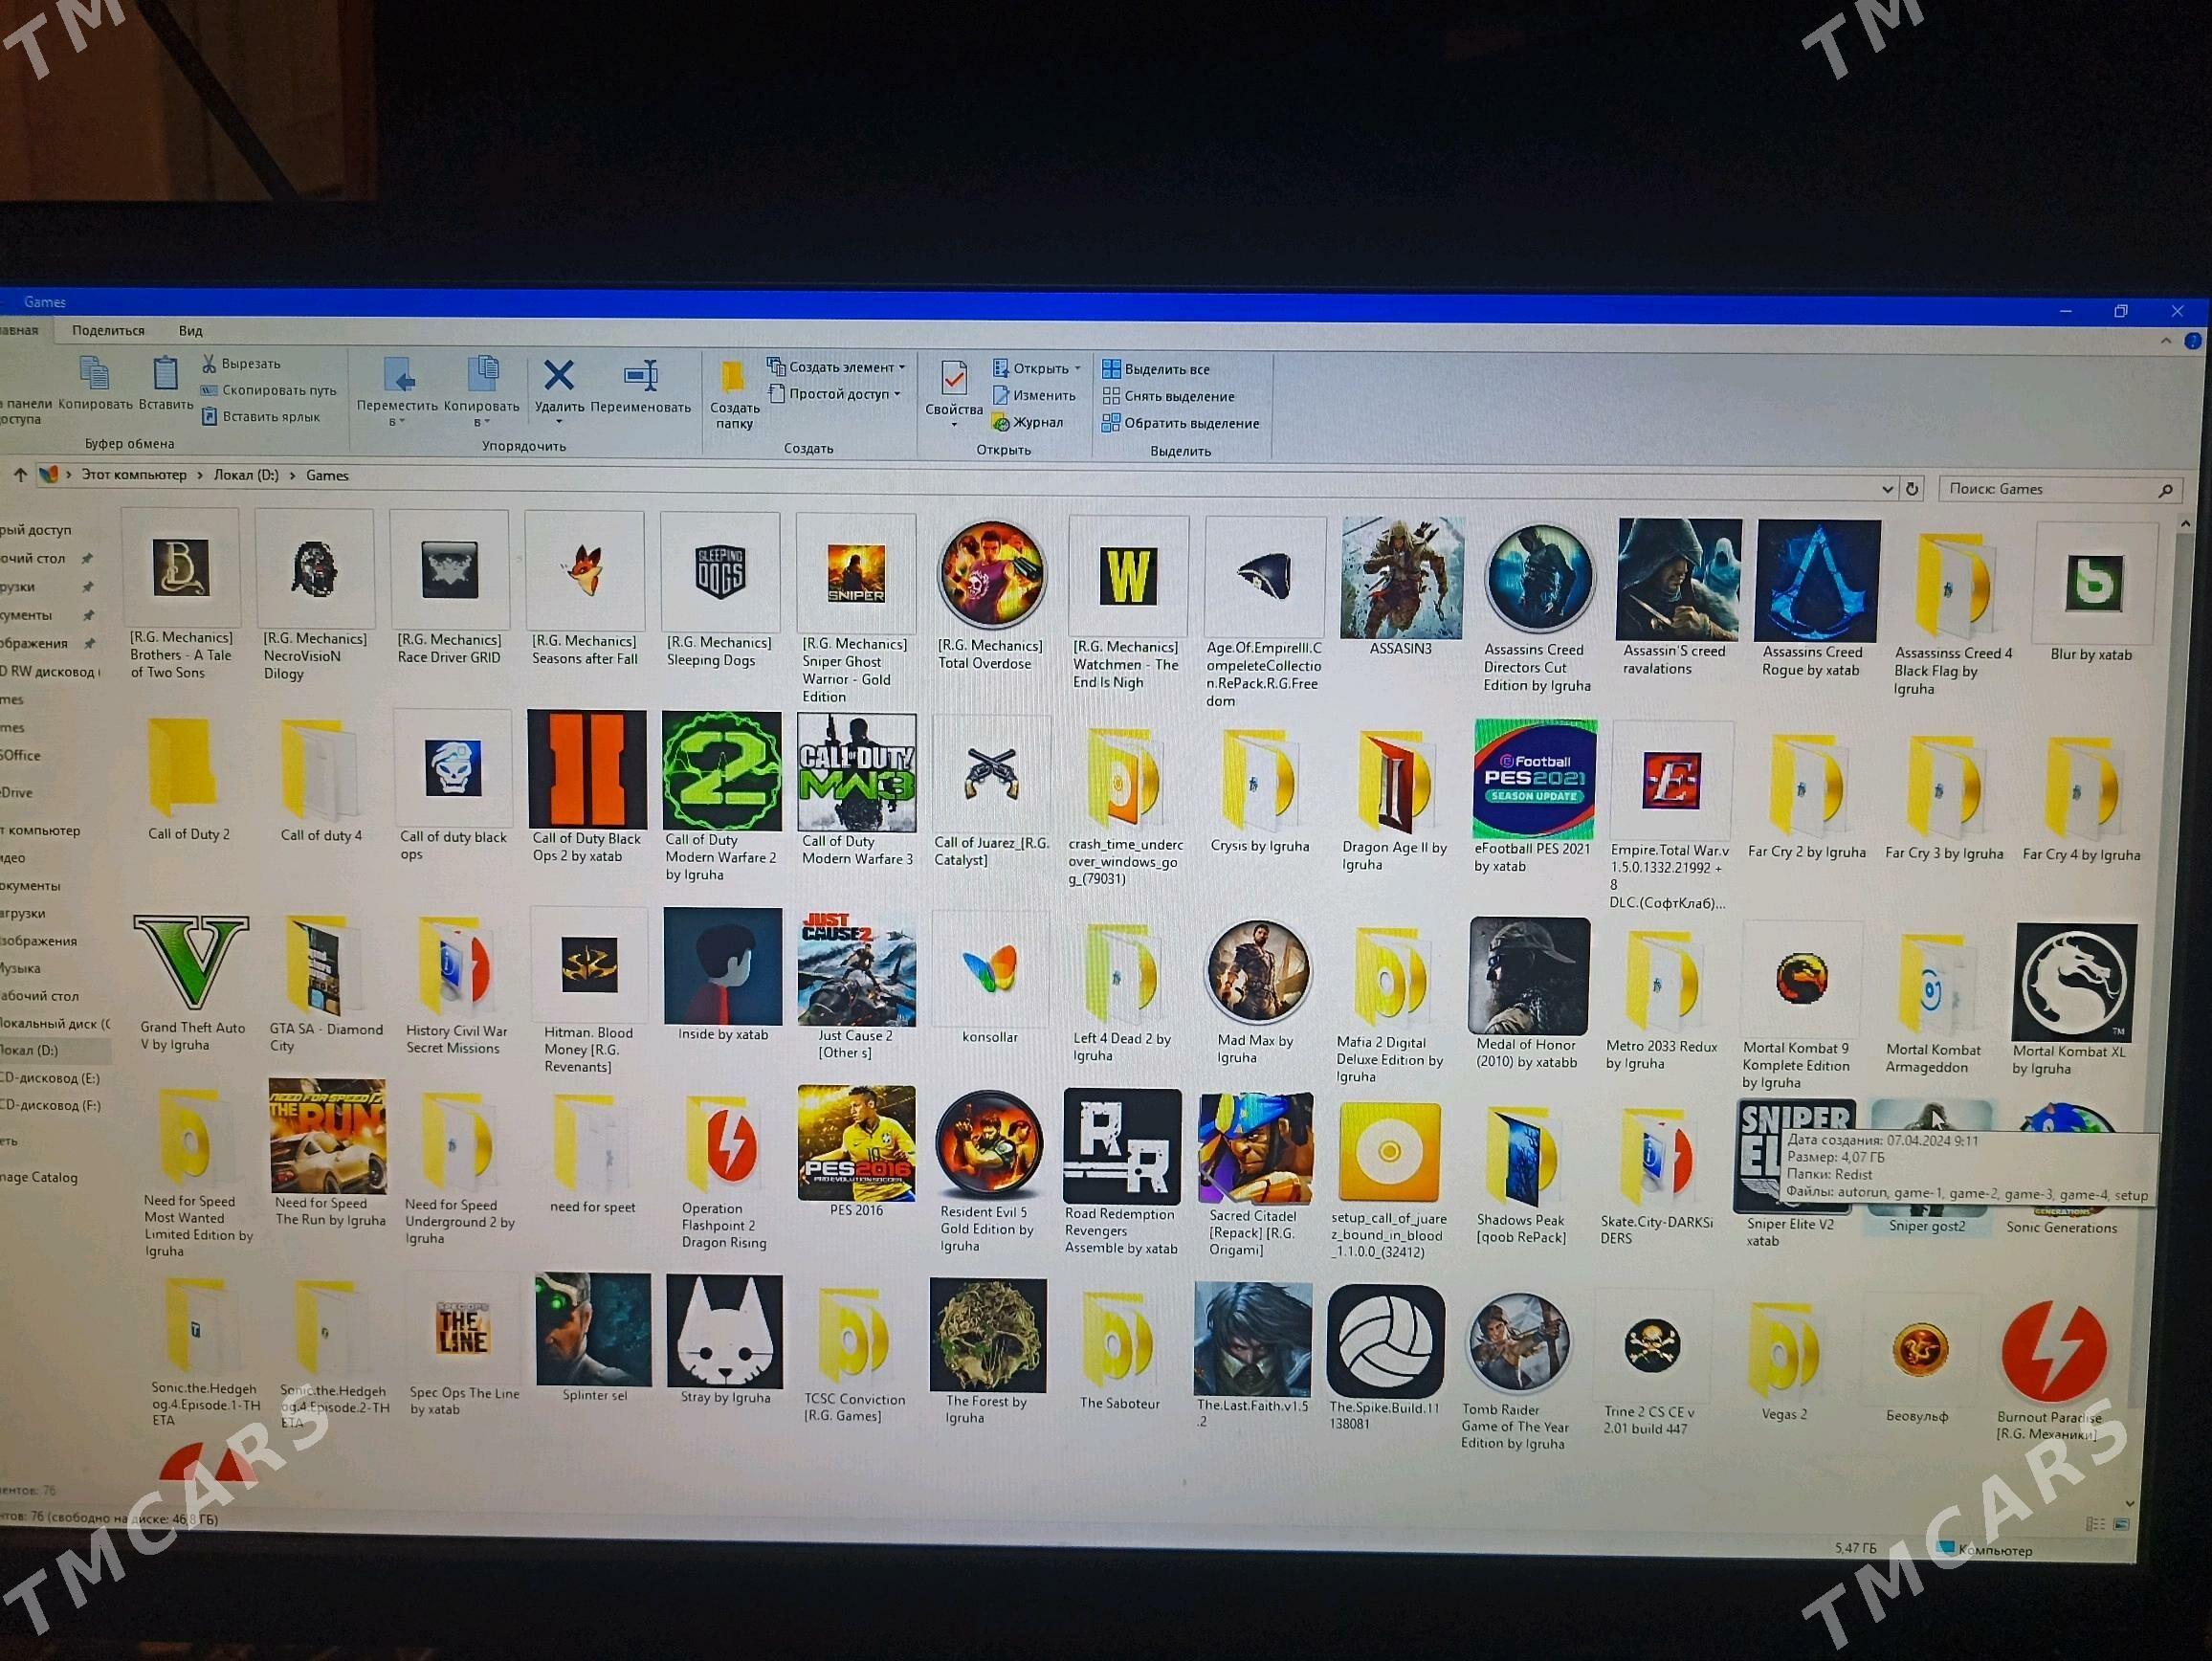The image size is (2212, 1661).
Task: Click the Удалить (Delete) ribbon icon
Action: pyautogui.click(x=558, y=377)
